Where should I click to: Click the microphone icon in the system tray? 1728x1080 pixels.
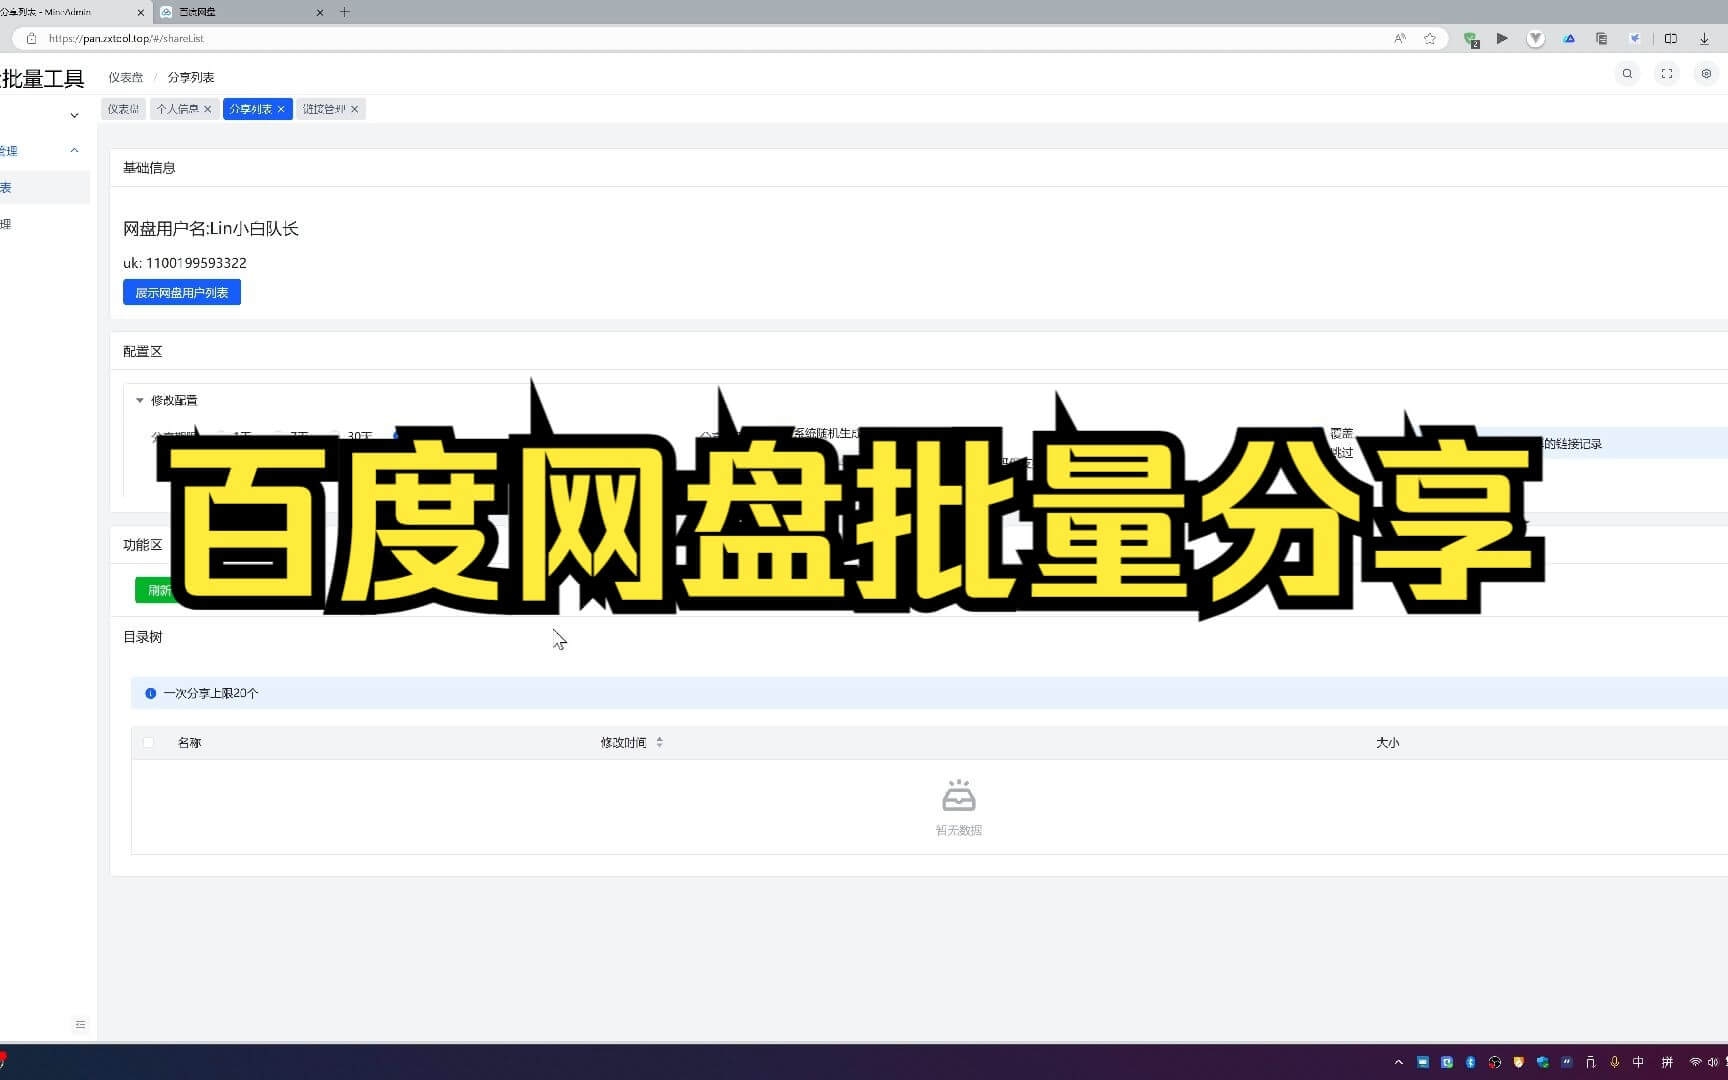1614,1062
